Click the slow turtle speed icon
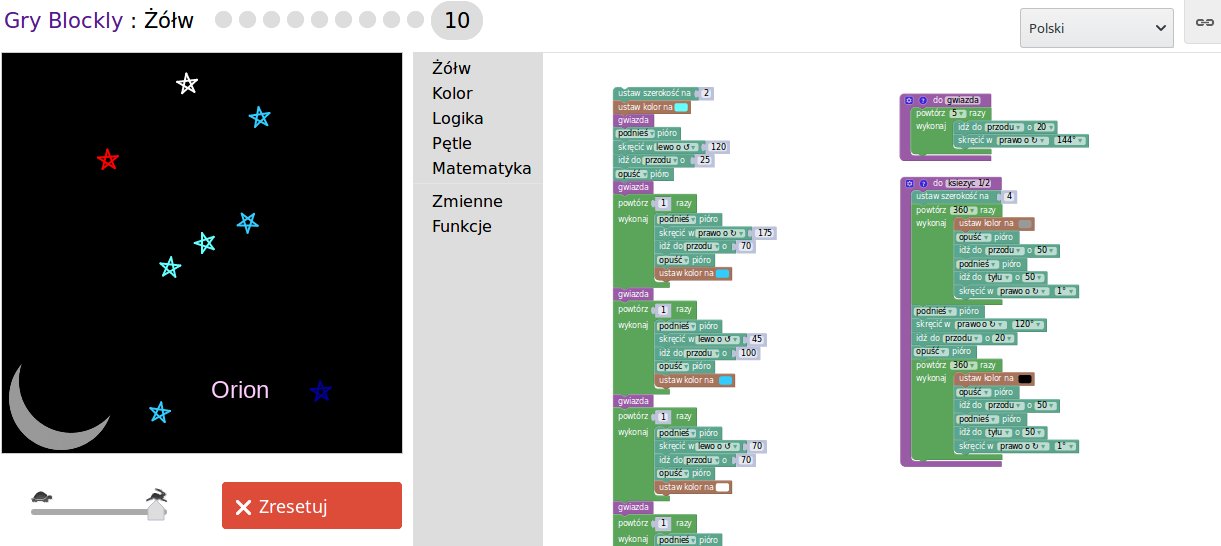This screenshot has width=1221, height=546. coord(42,496)
